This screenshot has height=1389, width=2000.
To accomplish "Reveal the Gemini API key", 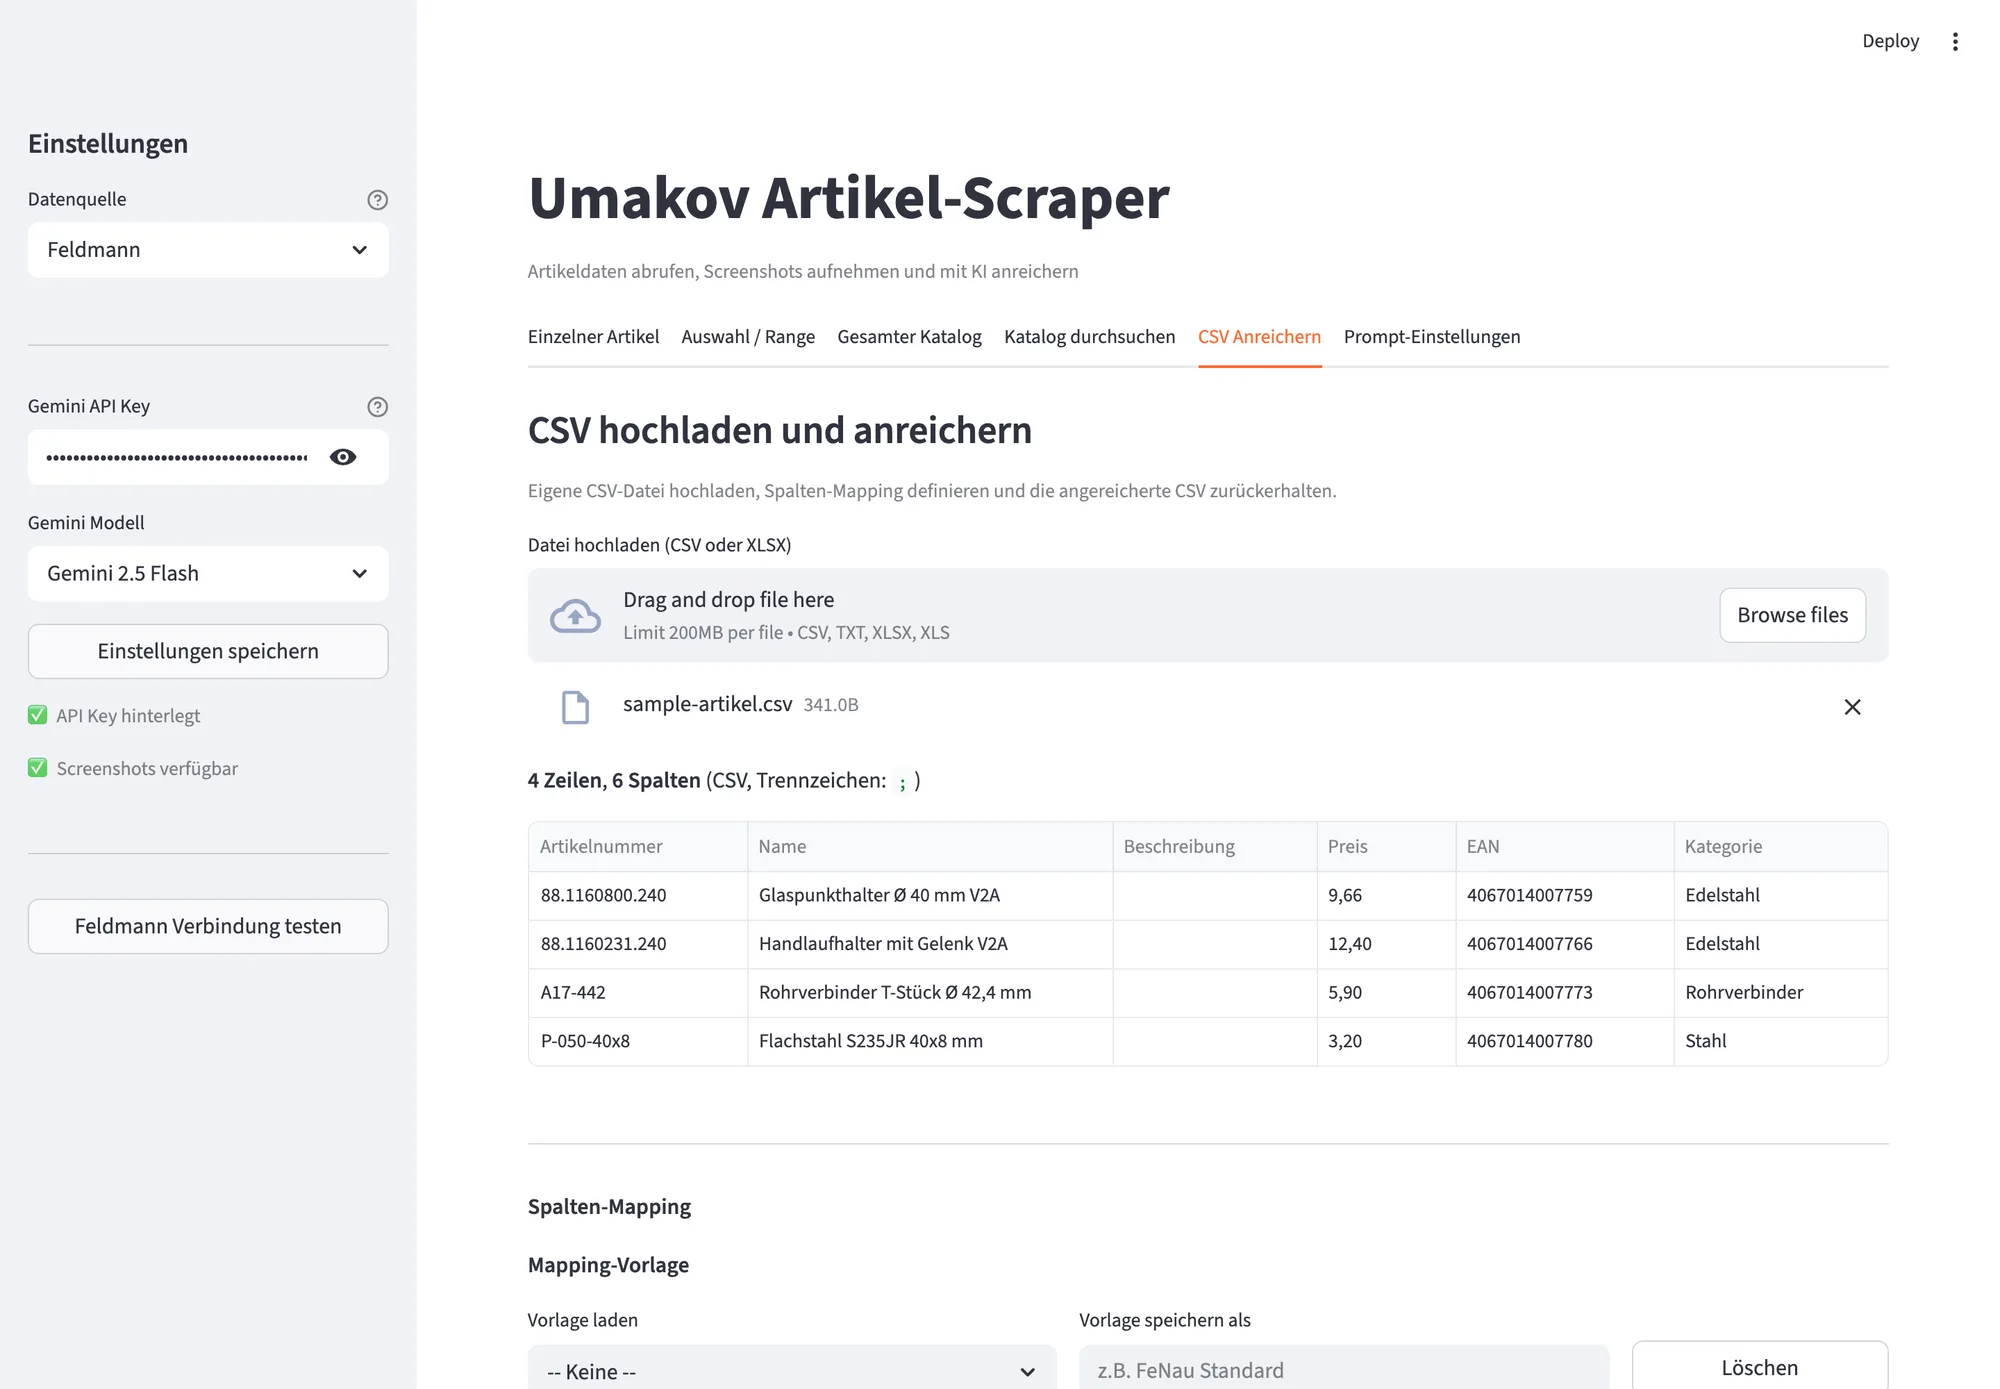I will click(343, 457).
